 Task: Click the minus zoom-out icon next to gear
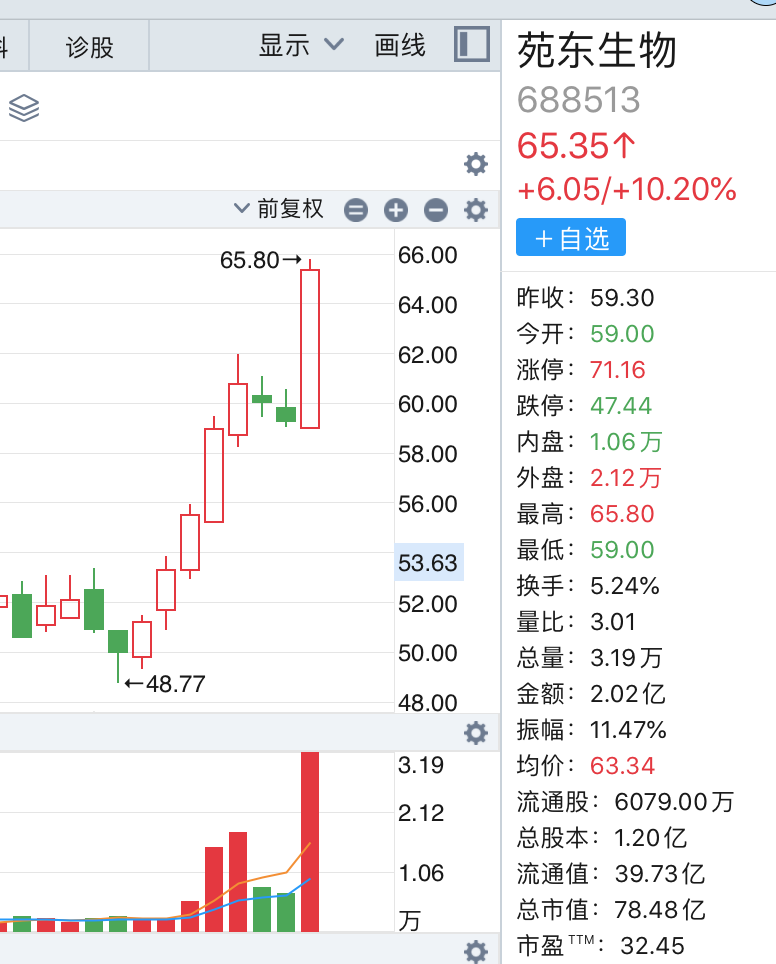436,210
